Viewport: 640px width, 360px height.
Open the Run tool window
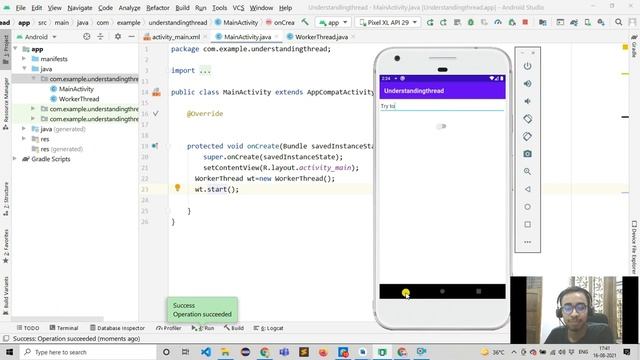203,328
